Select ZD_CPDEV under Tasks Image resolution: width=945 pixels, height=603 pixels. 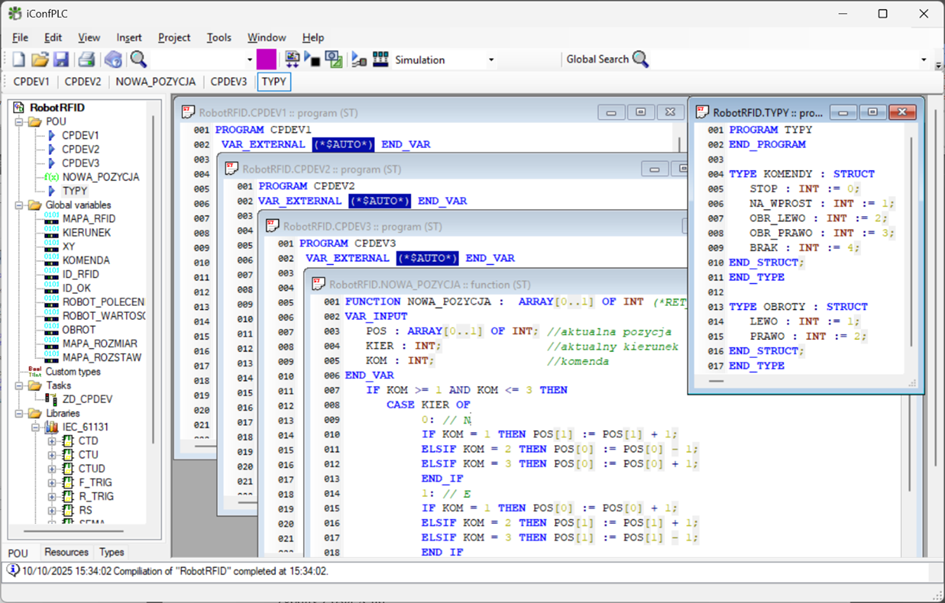coord(87,399)
